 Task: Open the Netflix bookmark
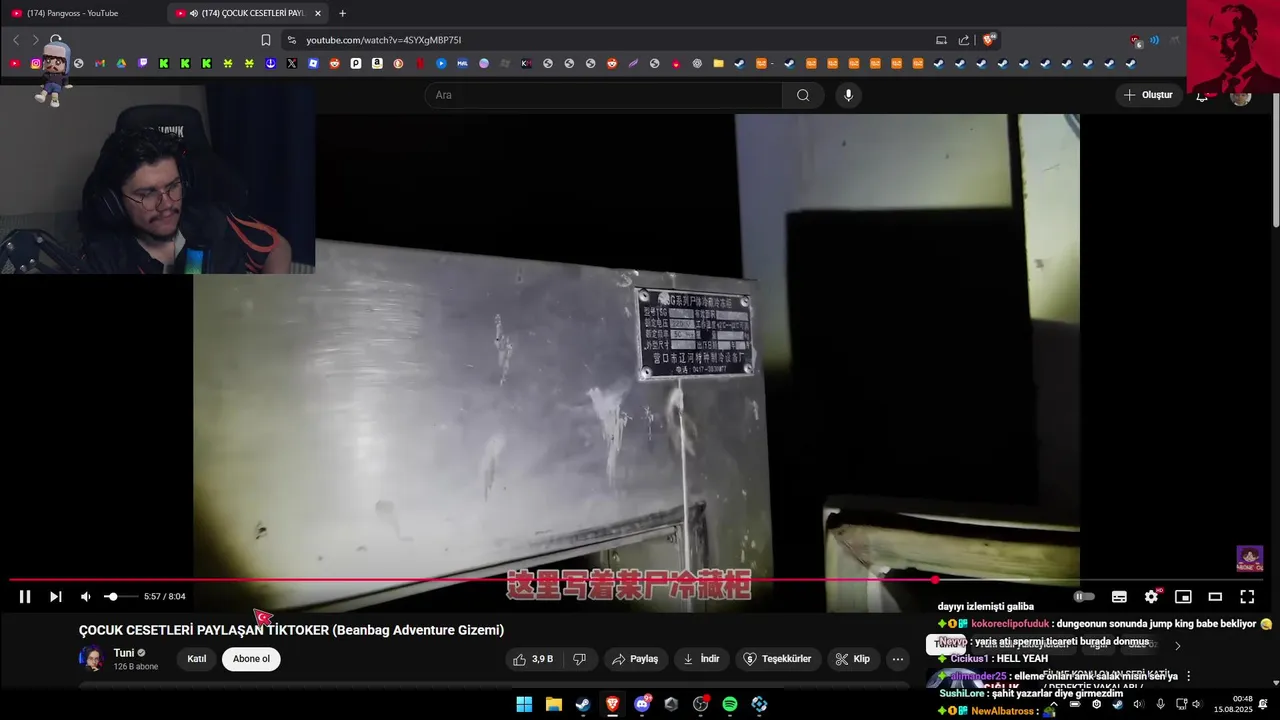point(420,63)
